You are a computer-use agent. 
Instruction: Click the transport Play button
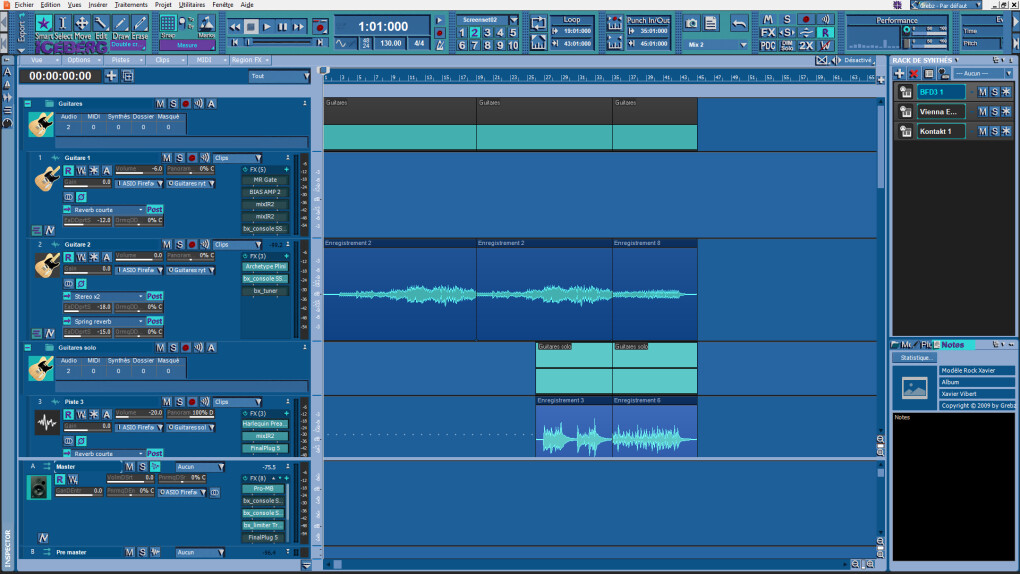tap(267, 27)
